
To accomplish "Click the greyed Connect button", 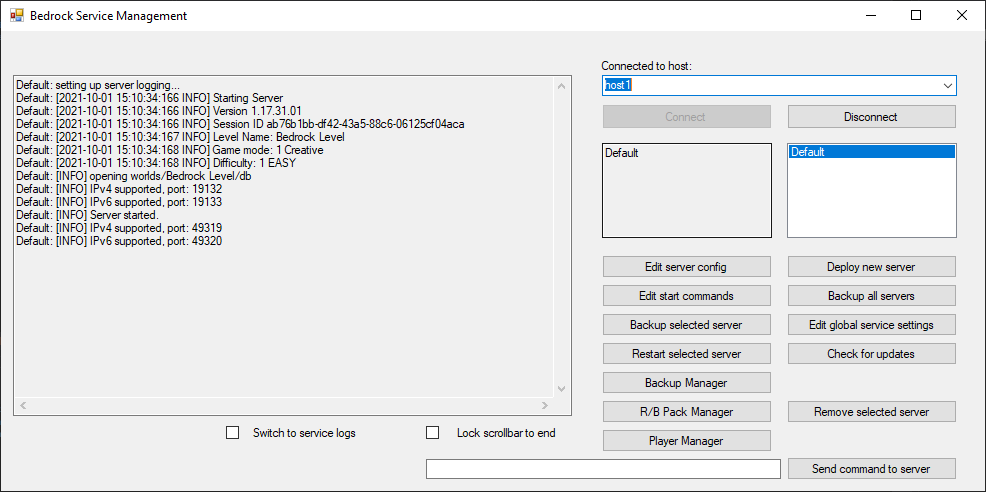I will point(686,116).
